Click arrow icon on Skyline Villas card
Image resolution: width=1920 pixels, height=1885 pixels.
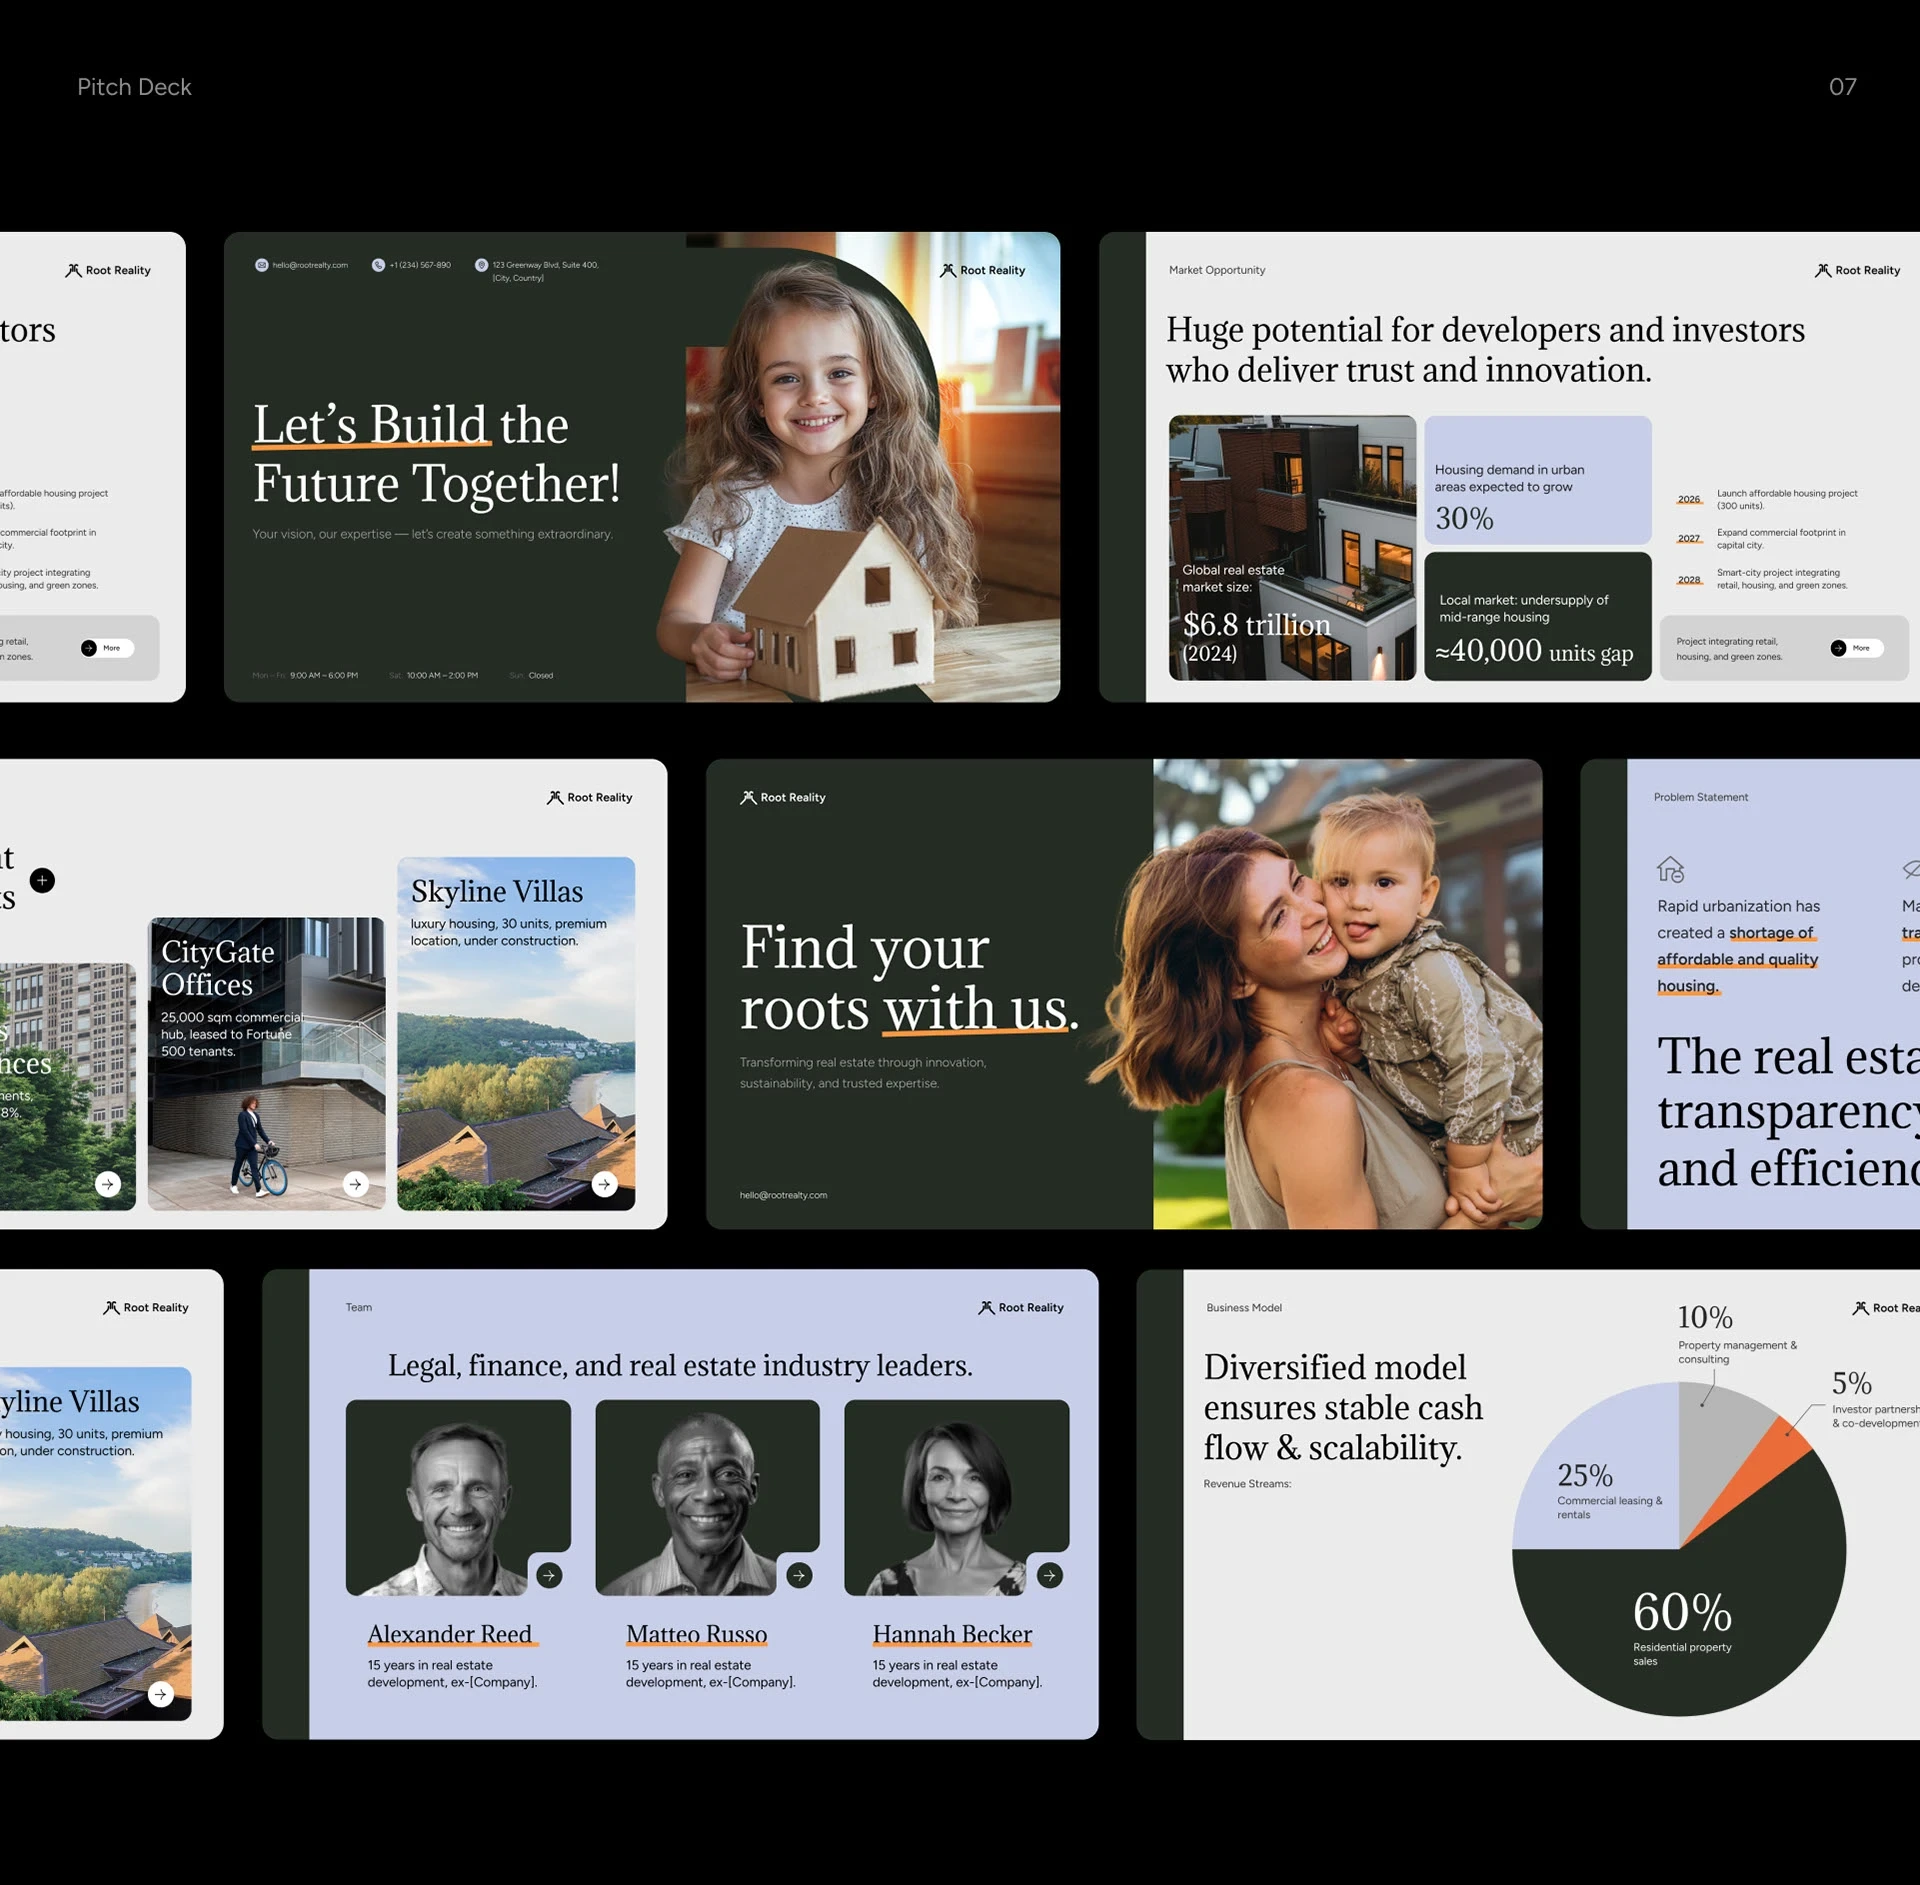(x=604, y=1184)
